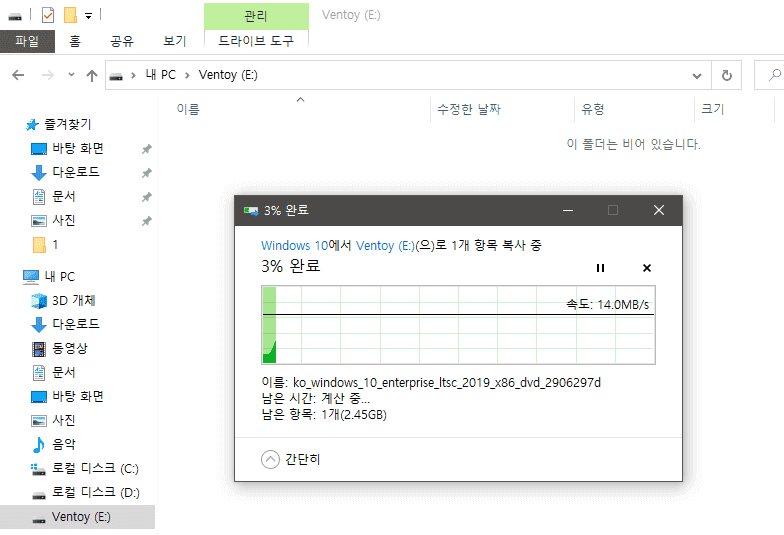Select the 관리 contextual tab
This screenshot has width=784, height=535.
point(256,16)
